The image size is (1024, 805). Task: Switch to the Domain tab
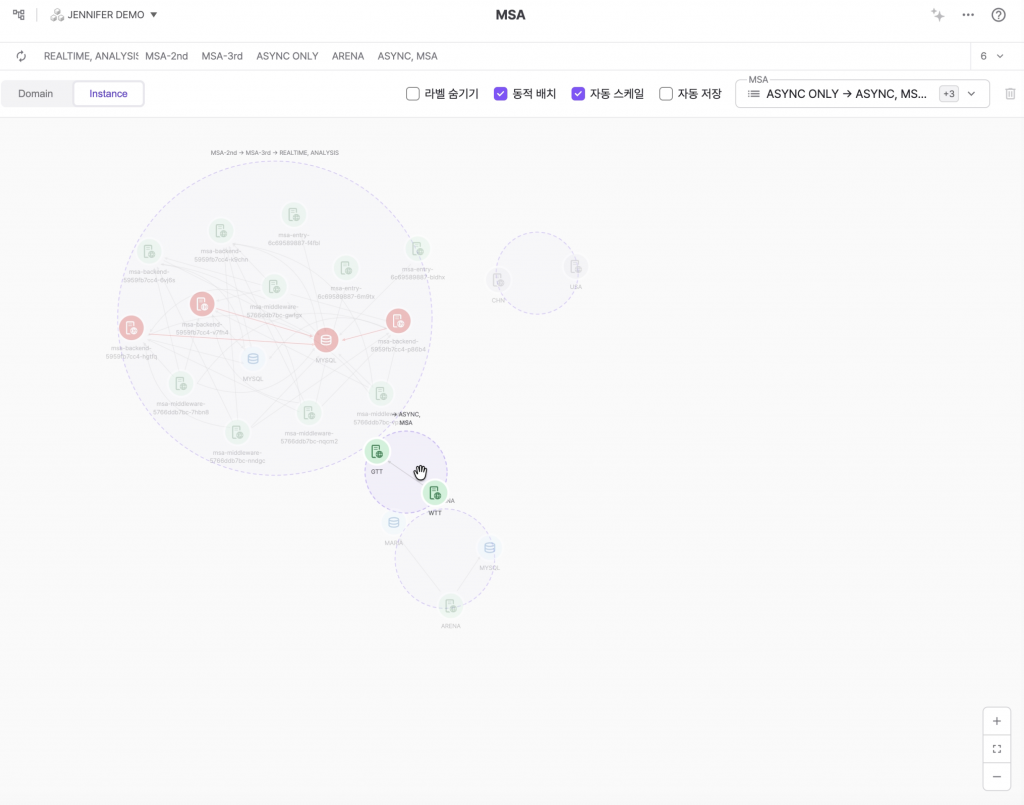pos(36,94)
